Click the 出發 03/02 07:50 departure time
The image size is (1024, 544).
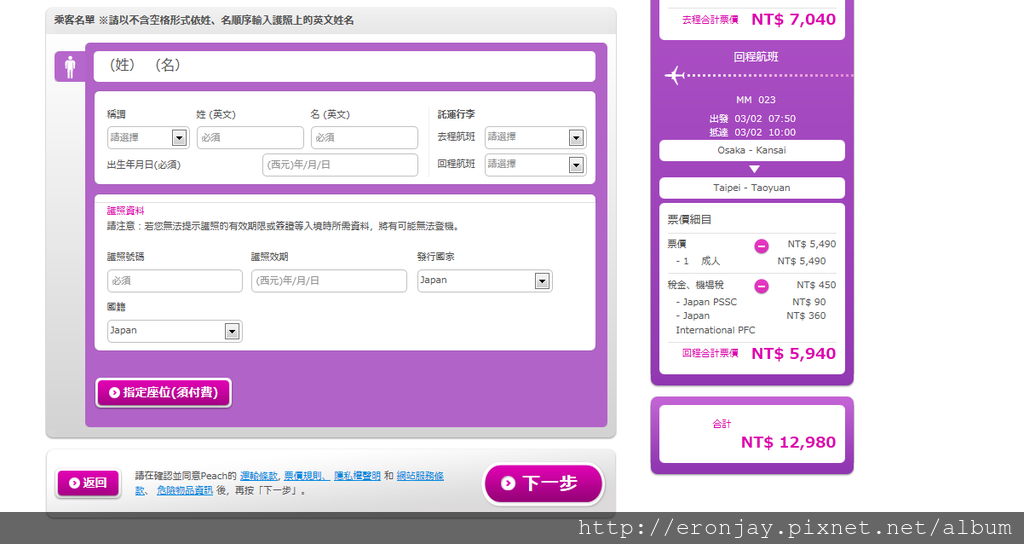(x=752, y=119)
